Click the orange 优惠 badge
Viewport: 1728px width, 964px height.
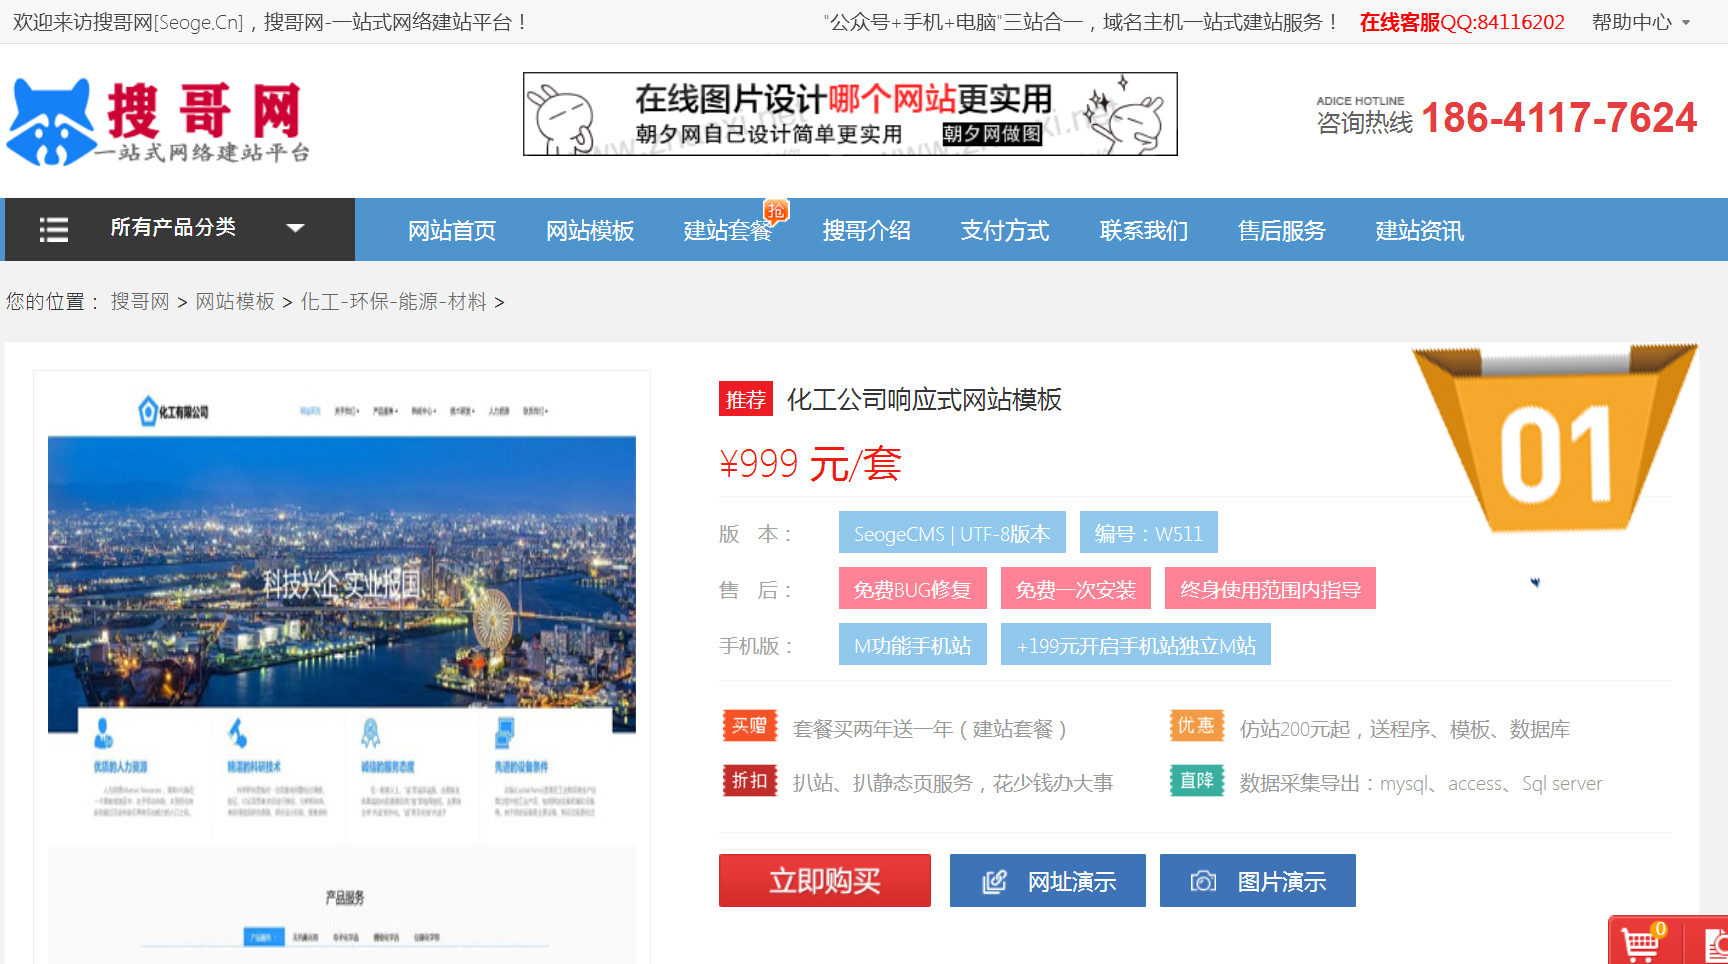pos(1196,726)
